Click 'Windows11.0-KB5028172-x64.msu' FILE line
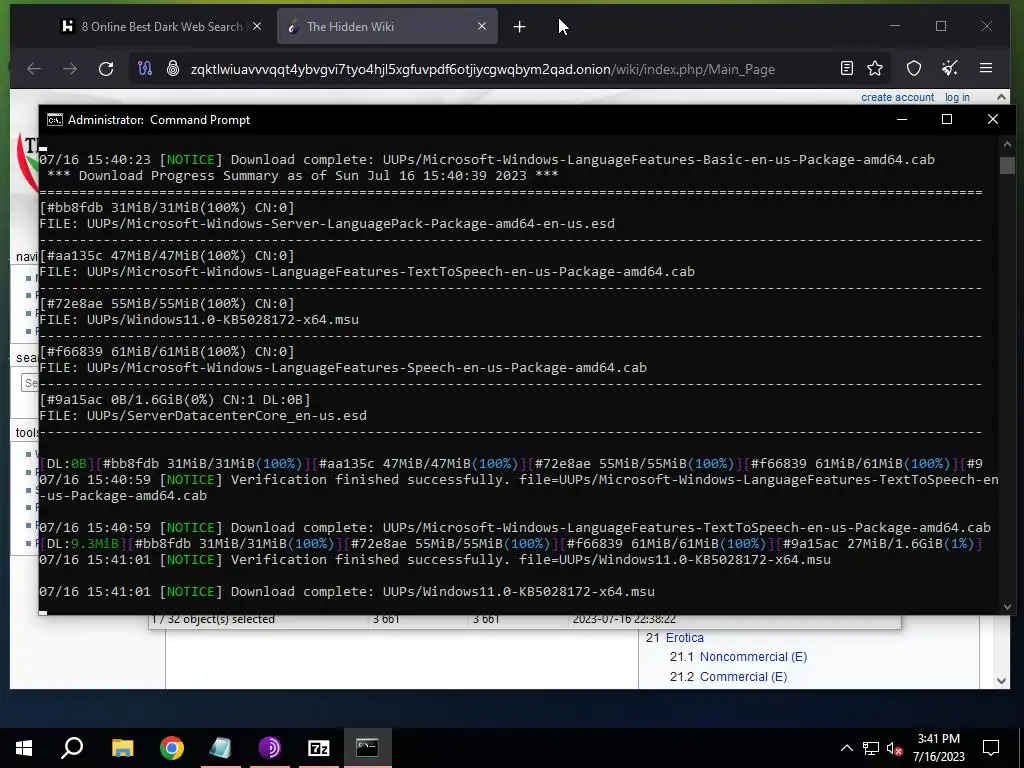The height and width of the screenshot is (768, 1024). click(199, 320)
